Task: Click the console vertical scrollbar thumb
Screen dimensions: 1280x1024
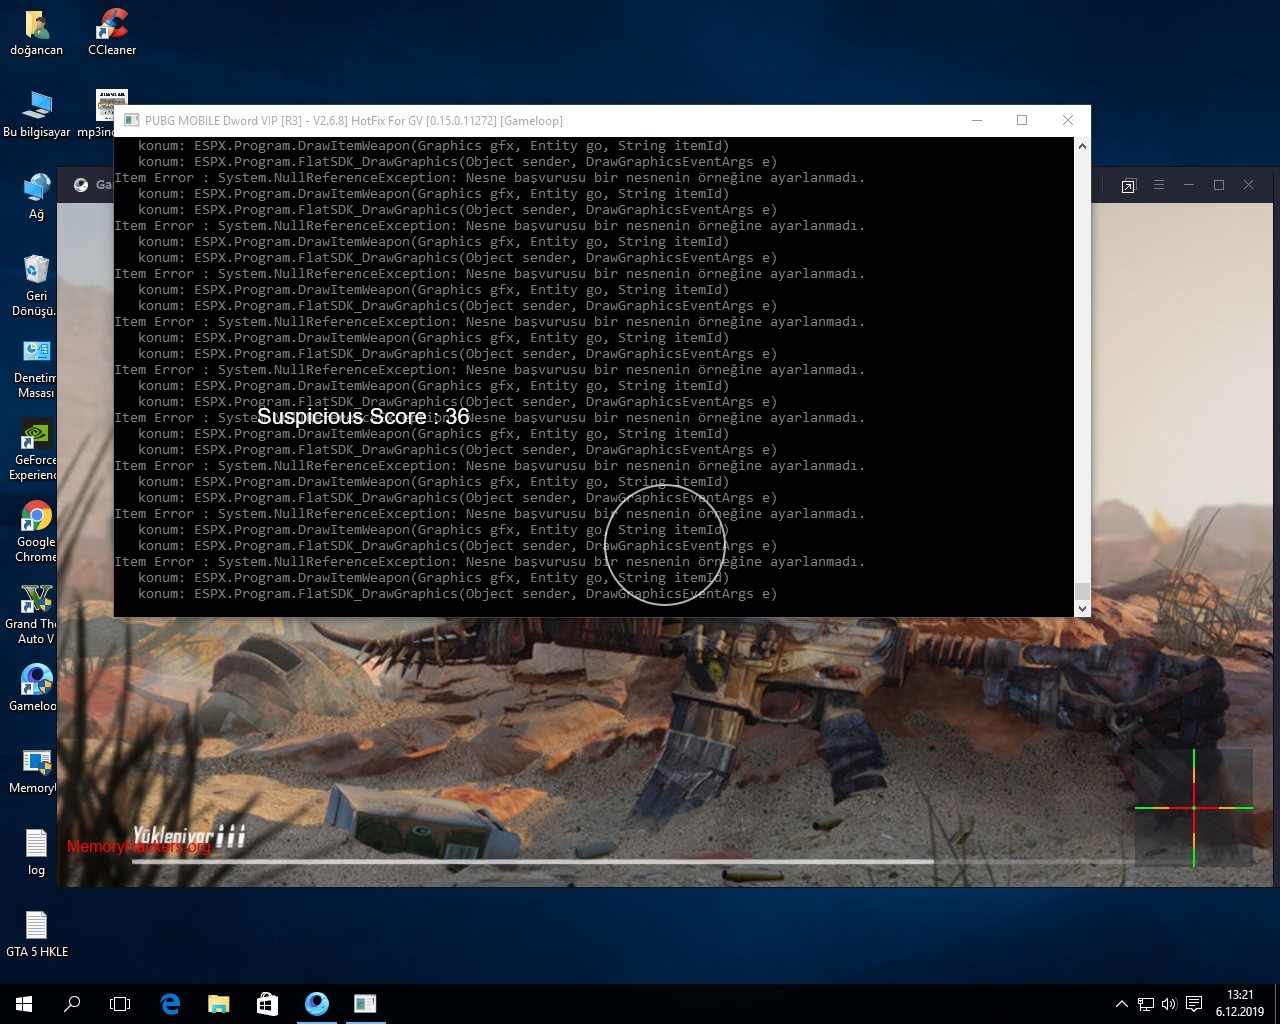Action: click(1082, 591)
